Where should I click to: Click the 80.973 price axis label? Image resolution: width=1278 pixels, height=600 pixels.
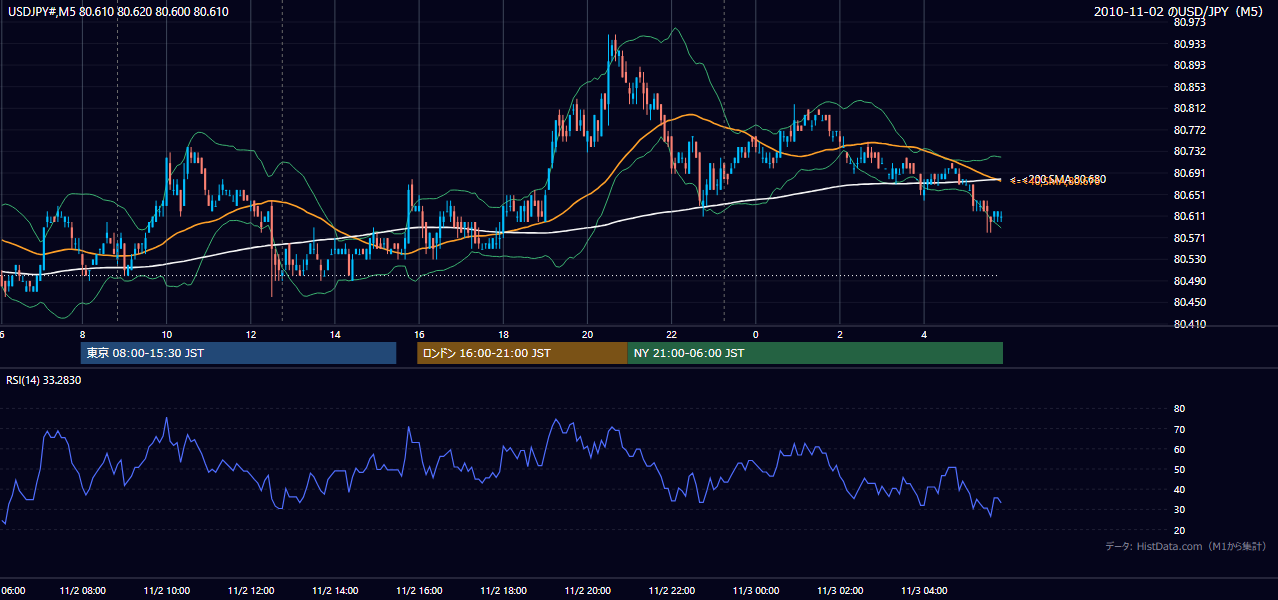pos(1190,22)
